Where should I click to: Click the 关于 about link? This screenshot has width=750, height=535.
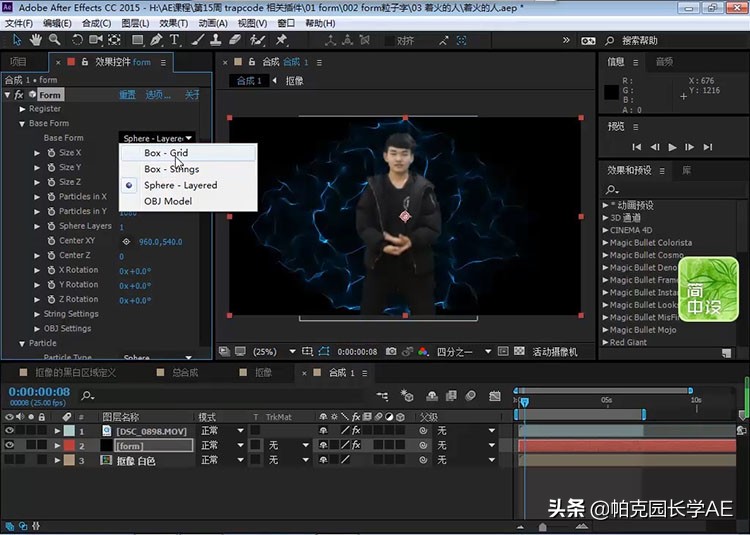[x=192, y=95]
